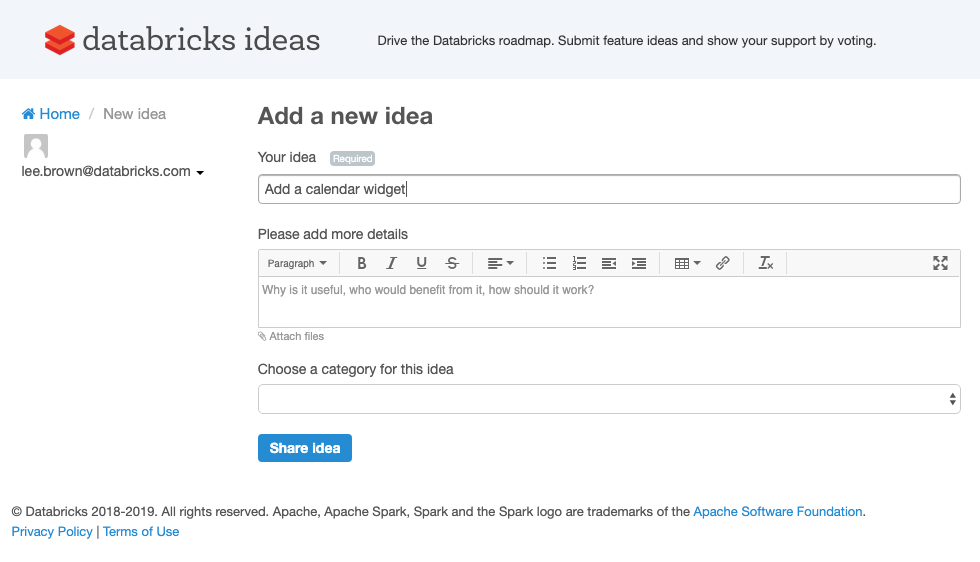The width and height of the screenshot is (980, 562).
Task: Apply underline formatting
Action: coord(422,263)
